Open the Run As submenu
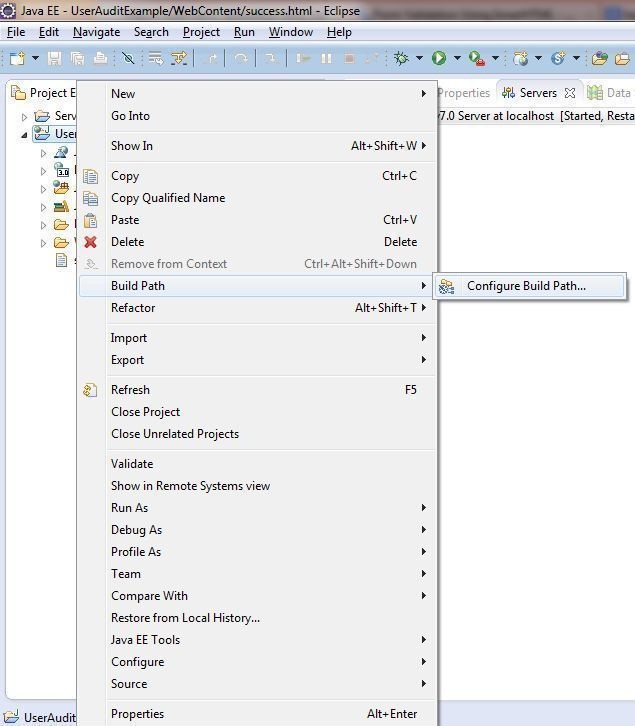 point(257,508)
